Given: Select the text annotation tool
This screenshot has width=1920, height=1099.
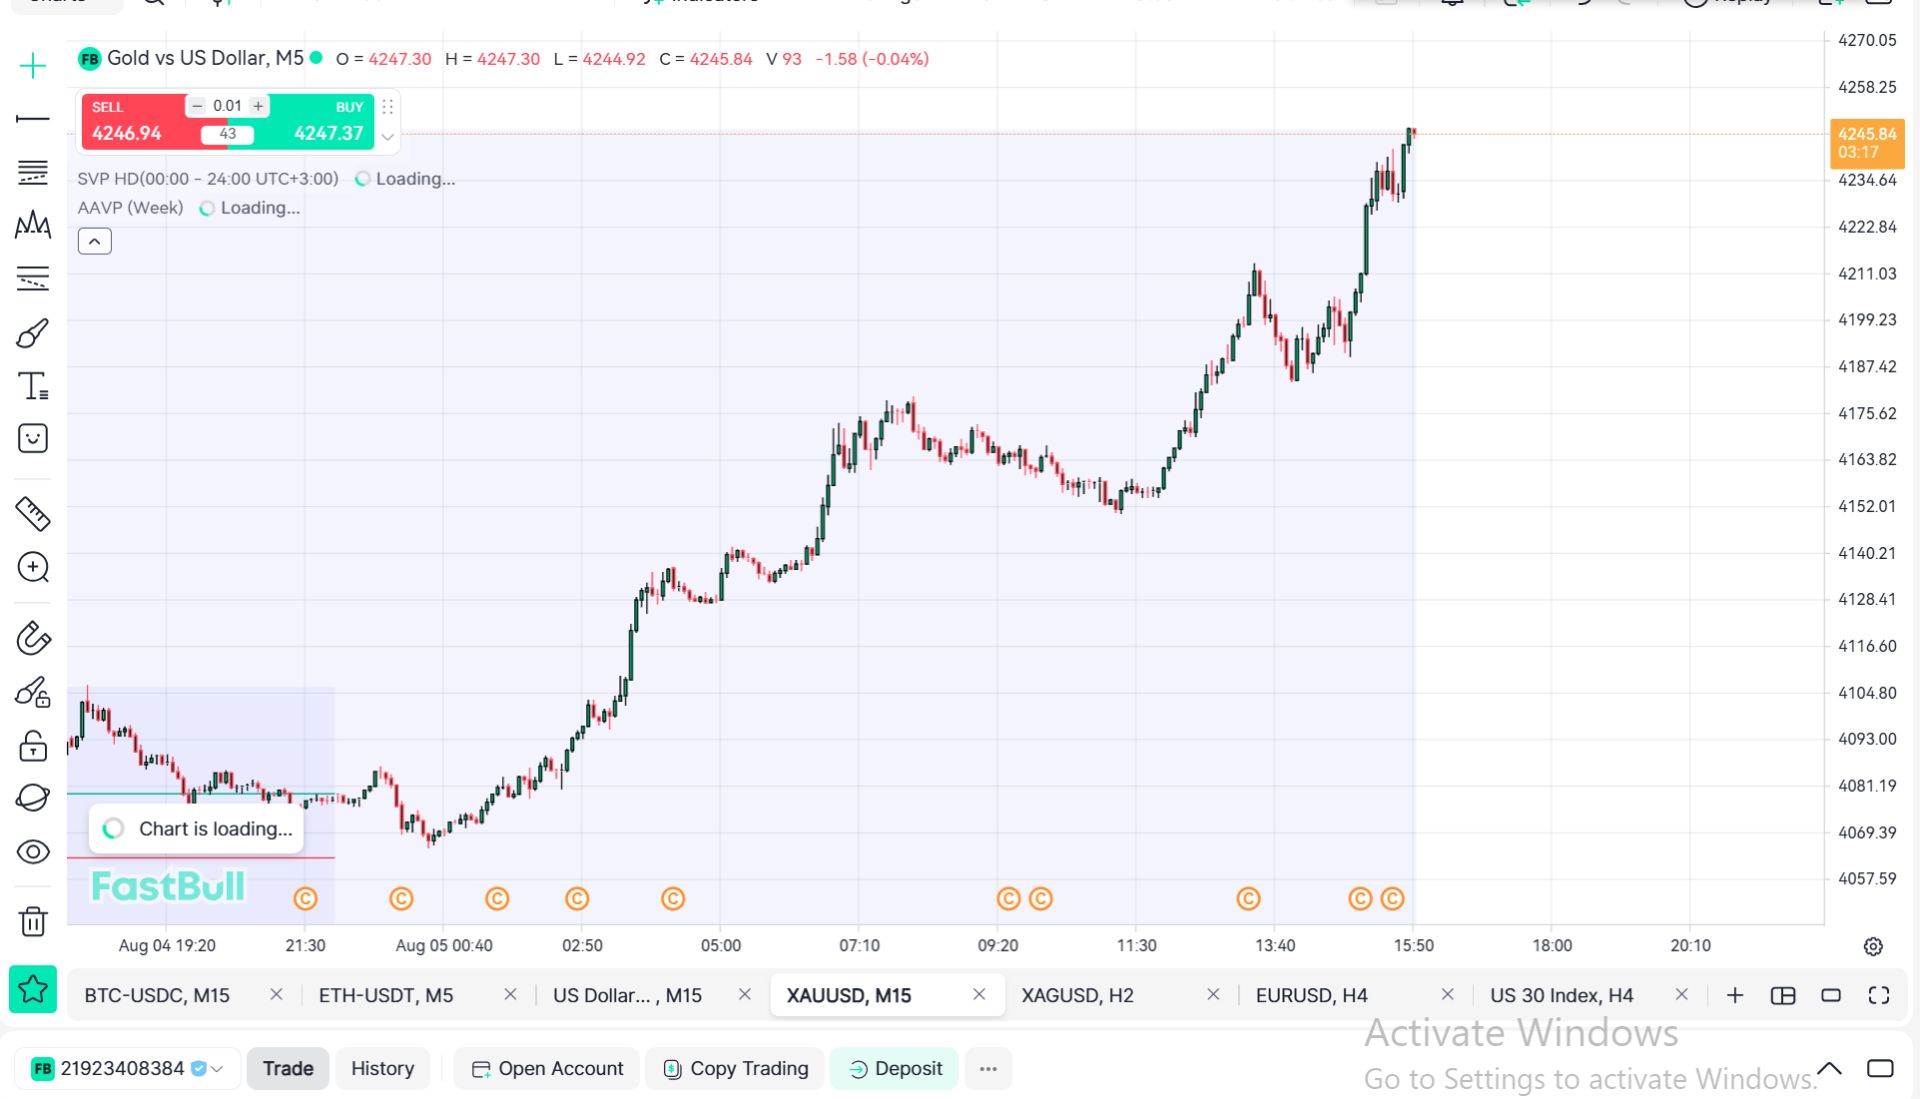Looking at the screenshot, I should tap(33, 386).
